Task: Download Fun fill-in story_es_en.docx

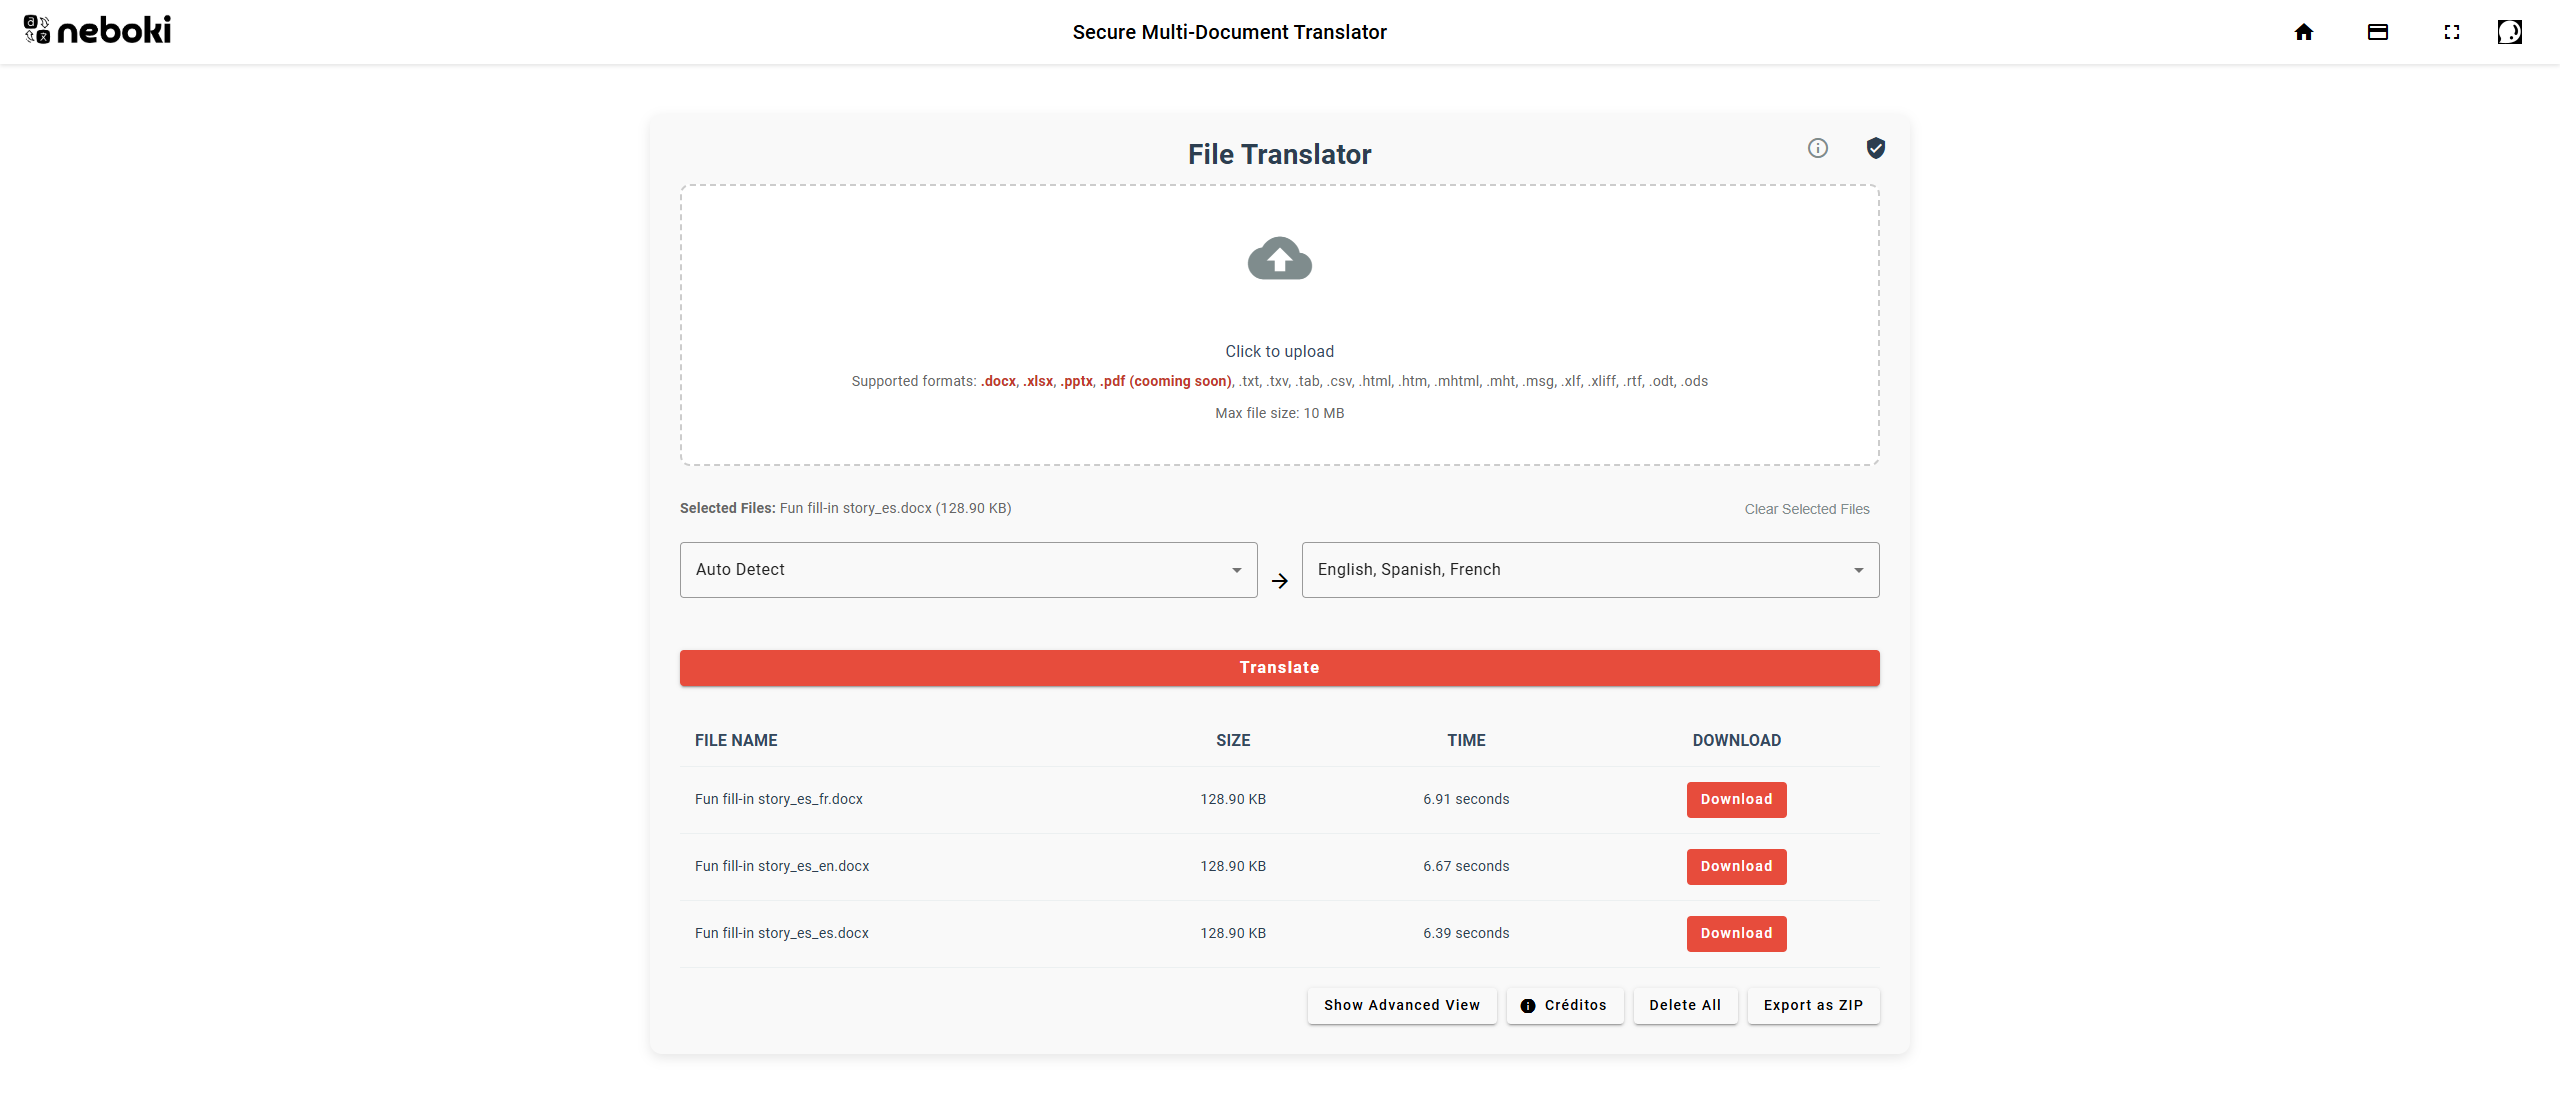Action: click(1736, 866)
